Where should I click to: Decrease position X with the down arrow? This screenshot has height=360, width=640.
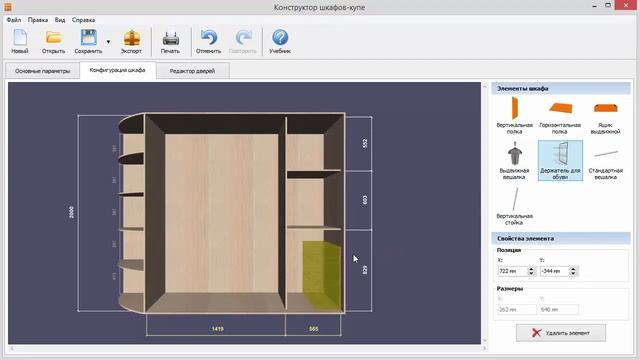[531, 273]
